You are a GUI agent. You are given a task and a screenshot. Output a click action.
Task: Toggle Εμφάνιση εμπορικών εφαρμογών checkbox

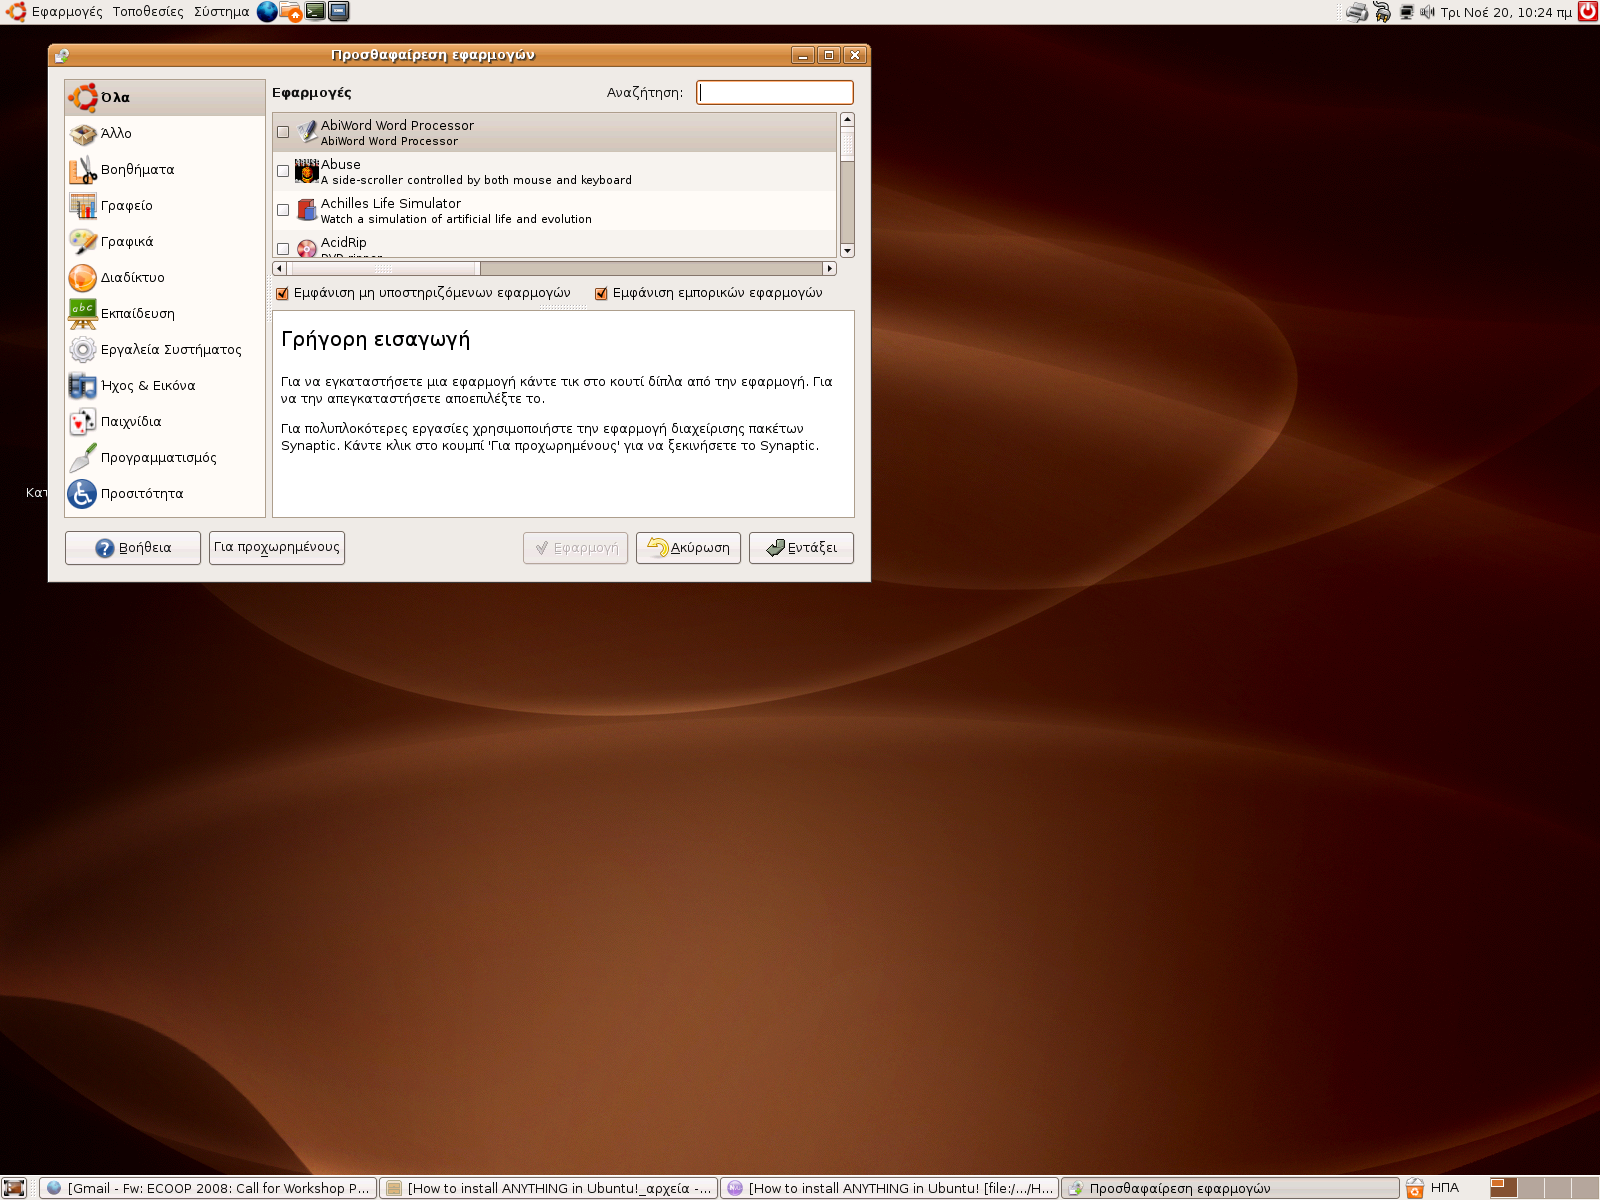coord(601,293)
